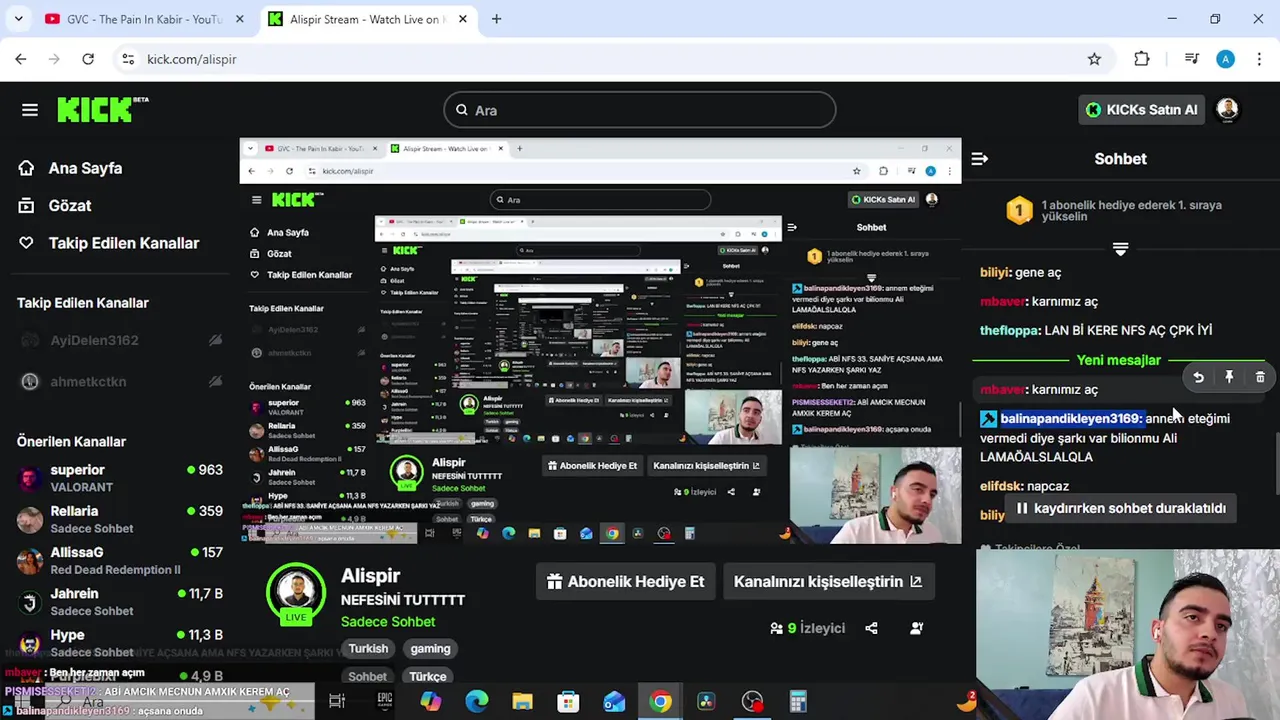Click the Türkçe language tag
The image size is (1280, 720).
point(427,676)
